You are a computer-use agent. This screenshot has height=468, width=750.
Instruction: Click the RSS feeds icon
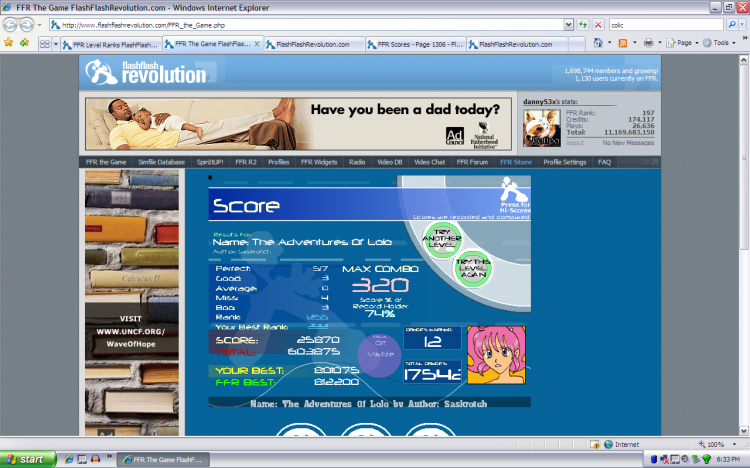click(622, 43)
